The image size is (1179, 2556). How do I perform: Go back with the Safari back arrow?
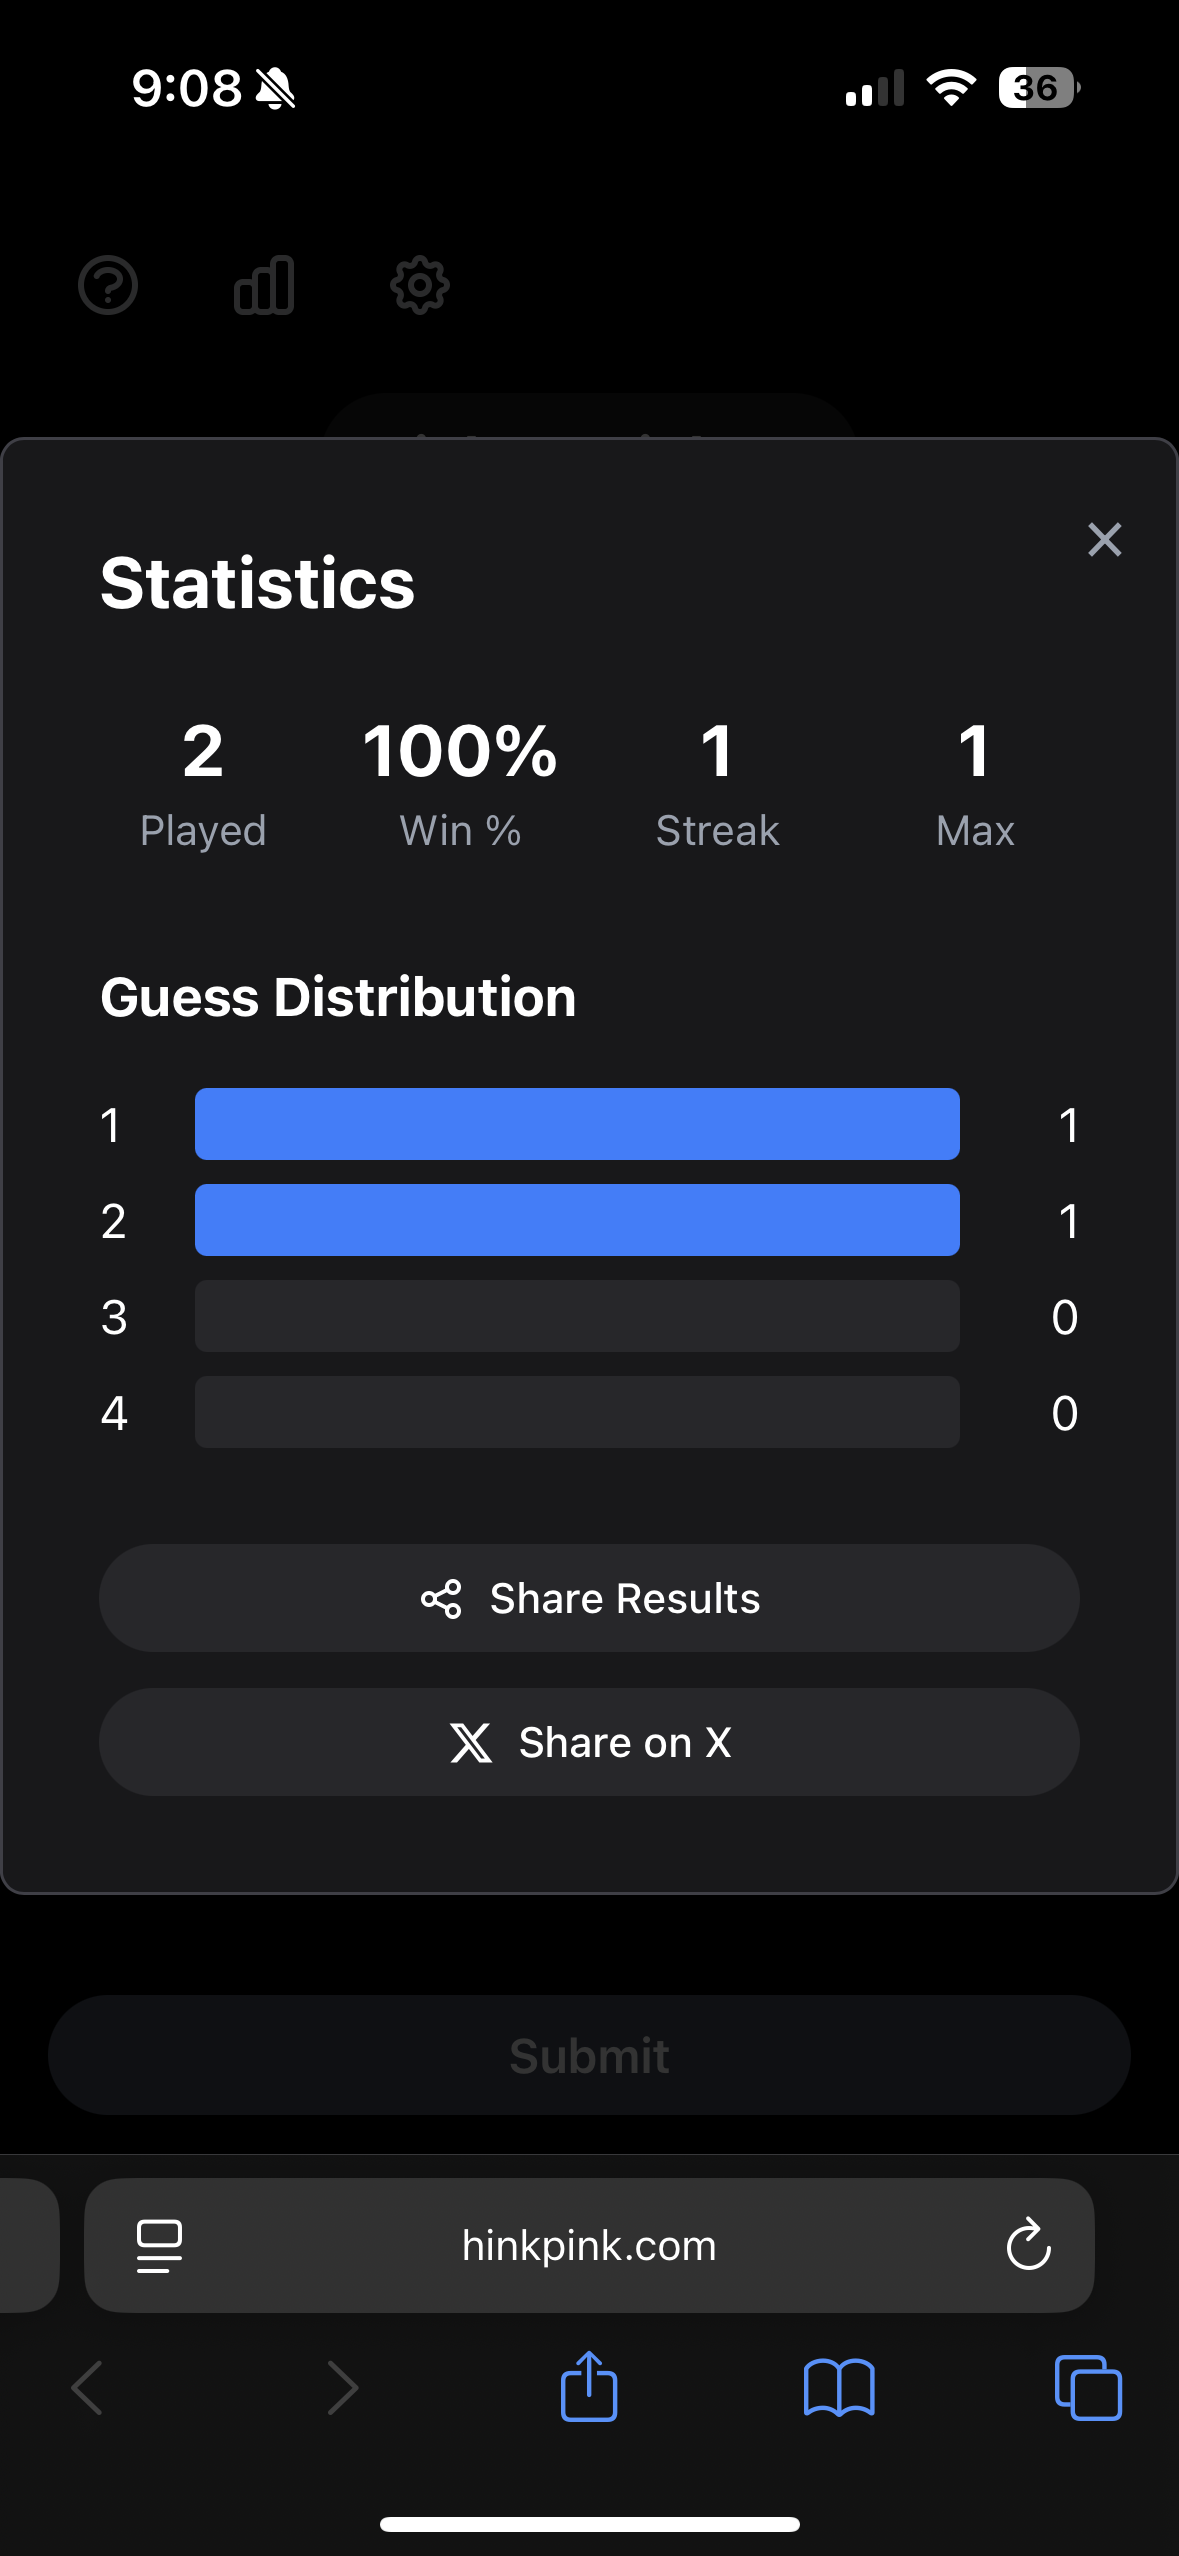click(88, 2388)
